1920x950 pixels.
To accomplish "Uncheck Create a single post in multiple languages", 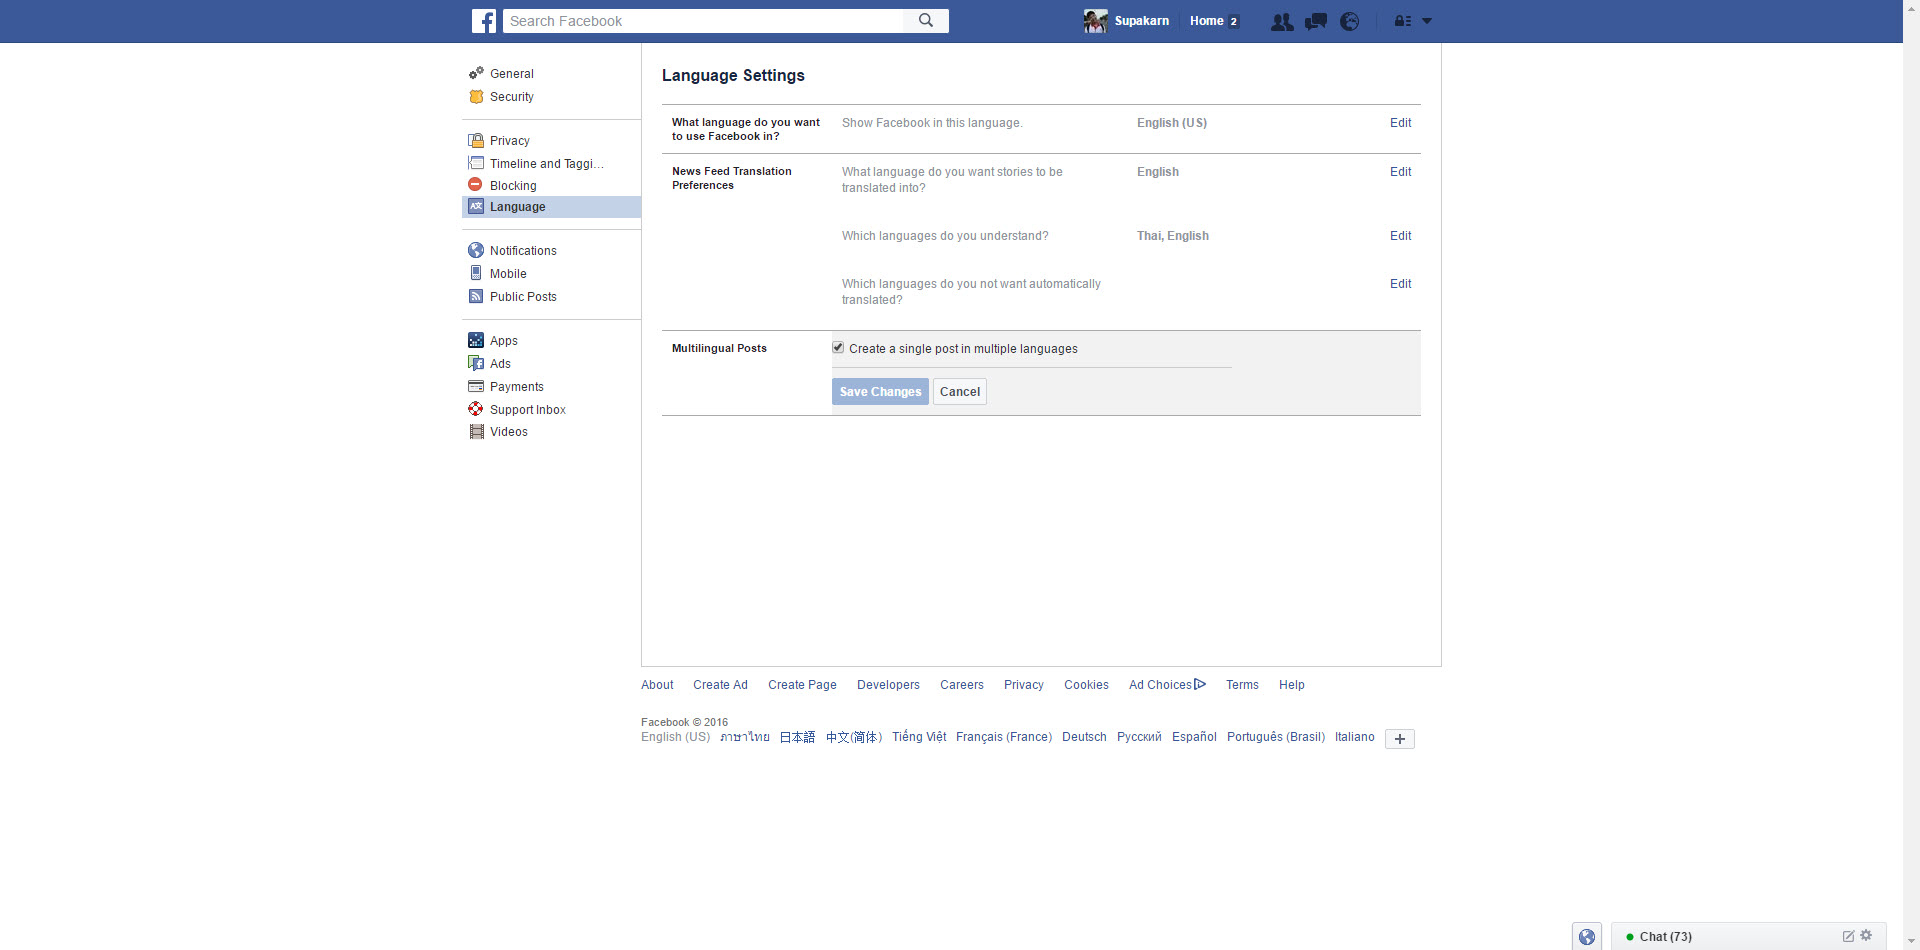I will 838,348.
